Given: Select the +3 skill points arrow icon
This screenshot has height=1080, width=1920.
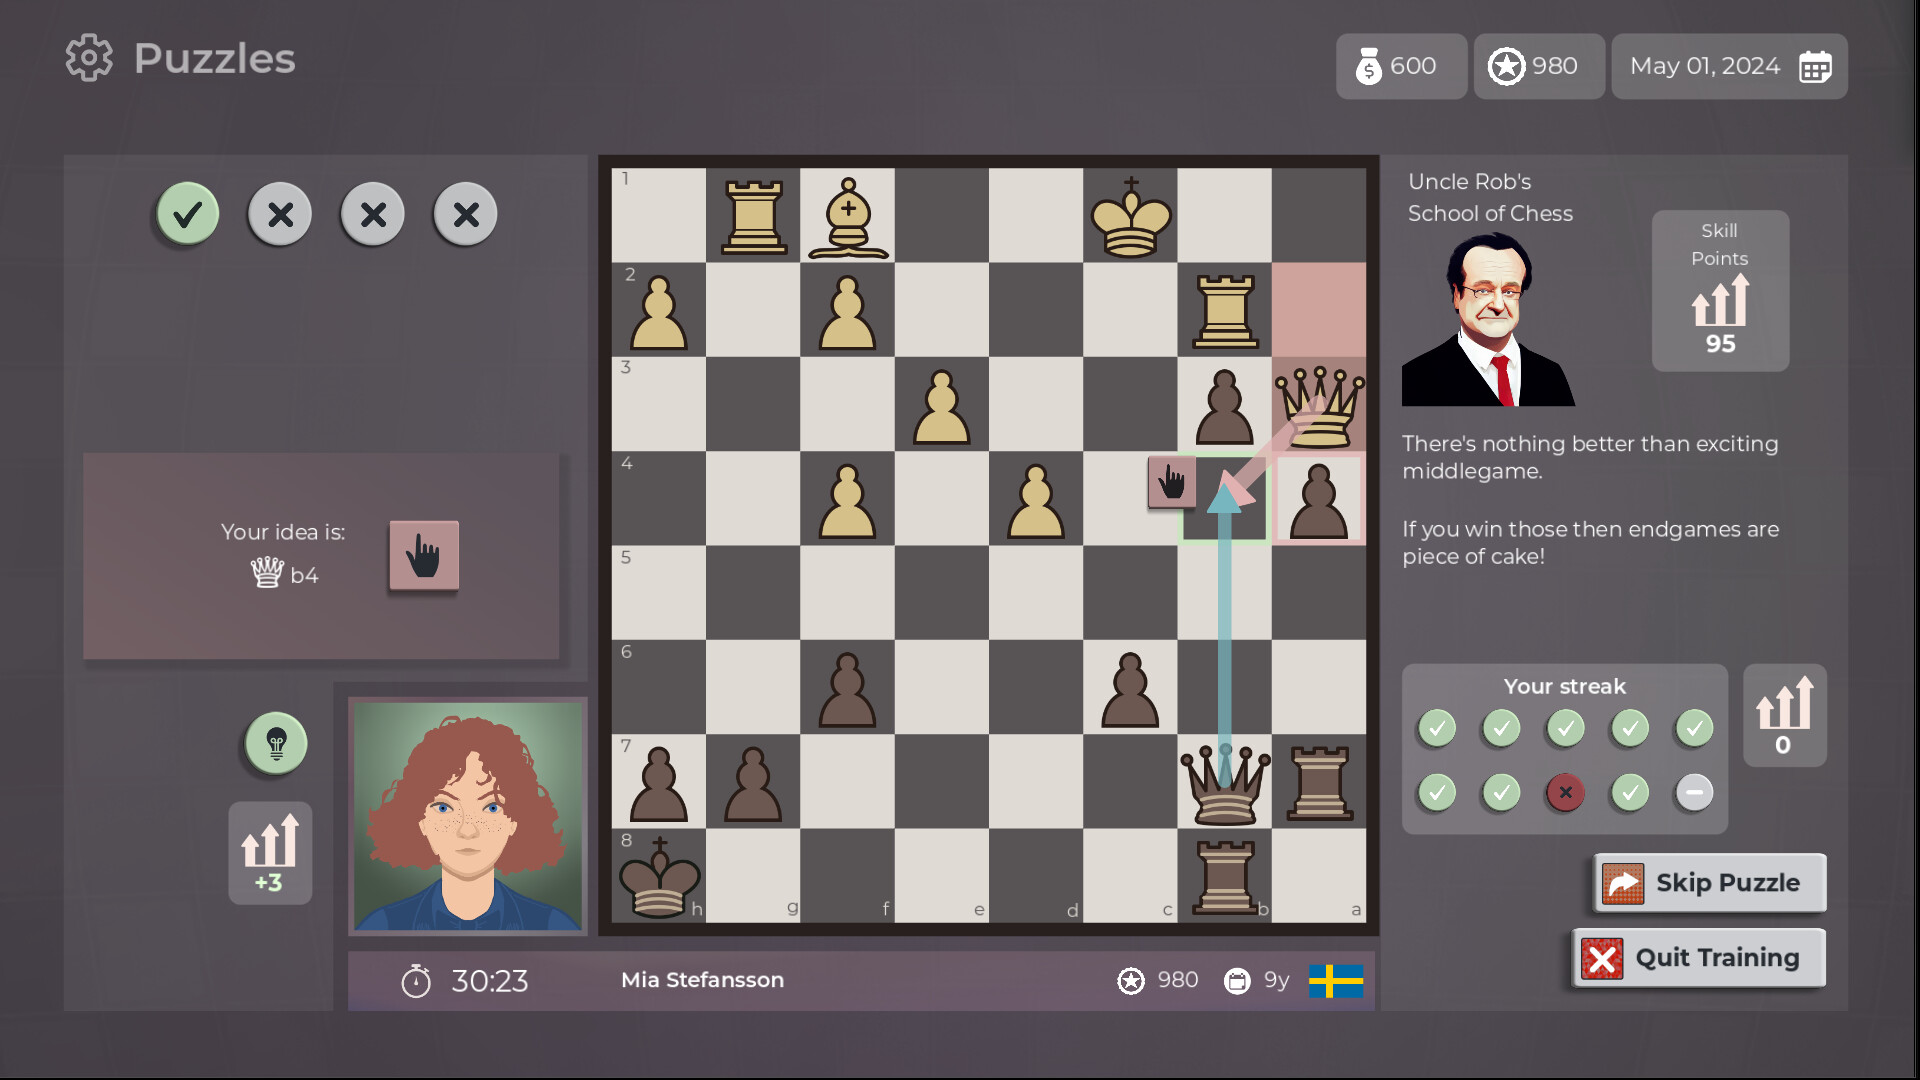Looking at the screenshot, I should tap(269, 853).
